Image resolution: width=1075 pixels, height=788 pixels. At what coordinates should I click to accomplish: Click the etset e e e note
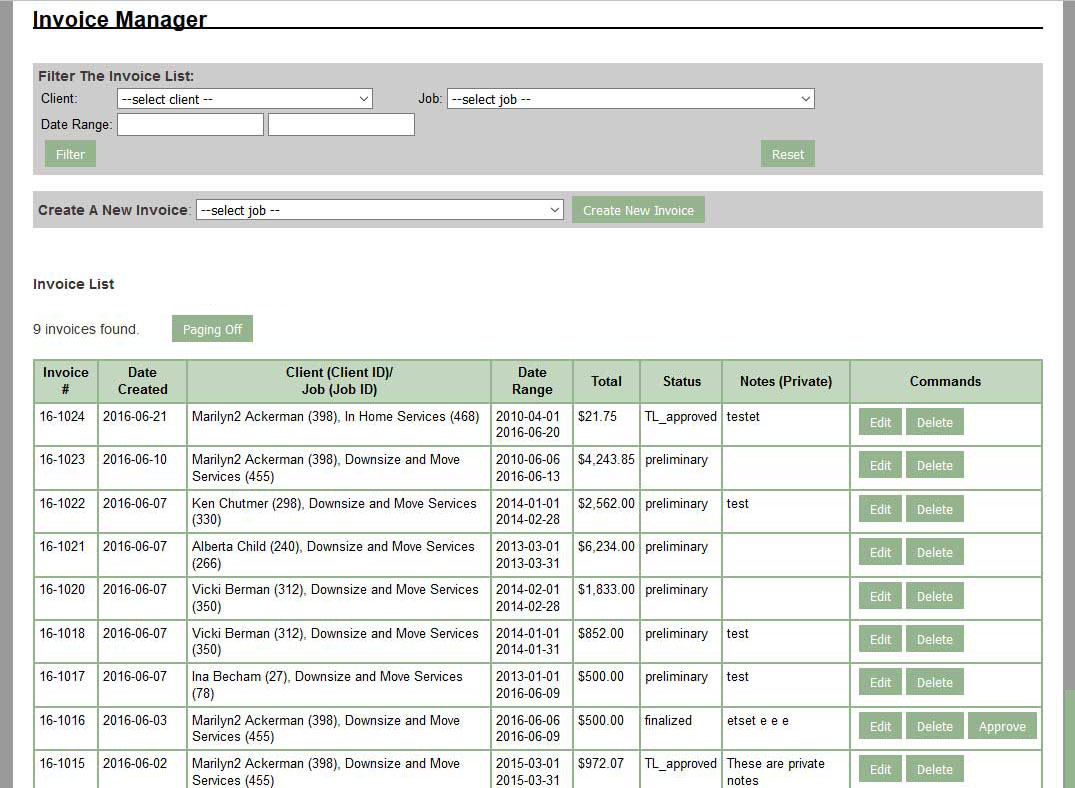(x=758, y=721)
